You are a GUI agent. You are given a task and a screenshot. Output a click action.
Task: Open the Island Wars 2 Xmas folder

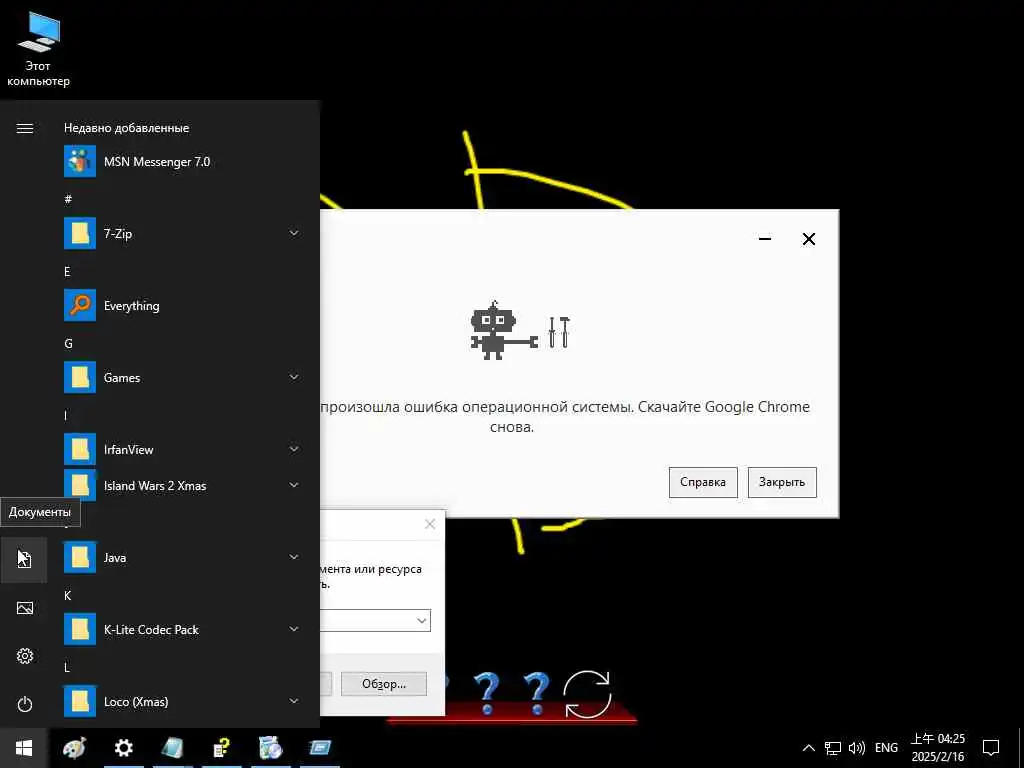(x=182, y=485)
